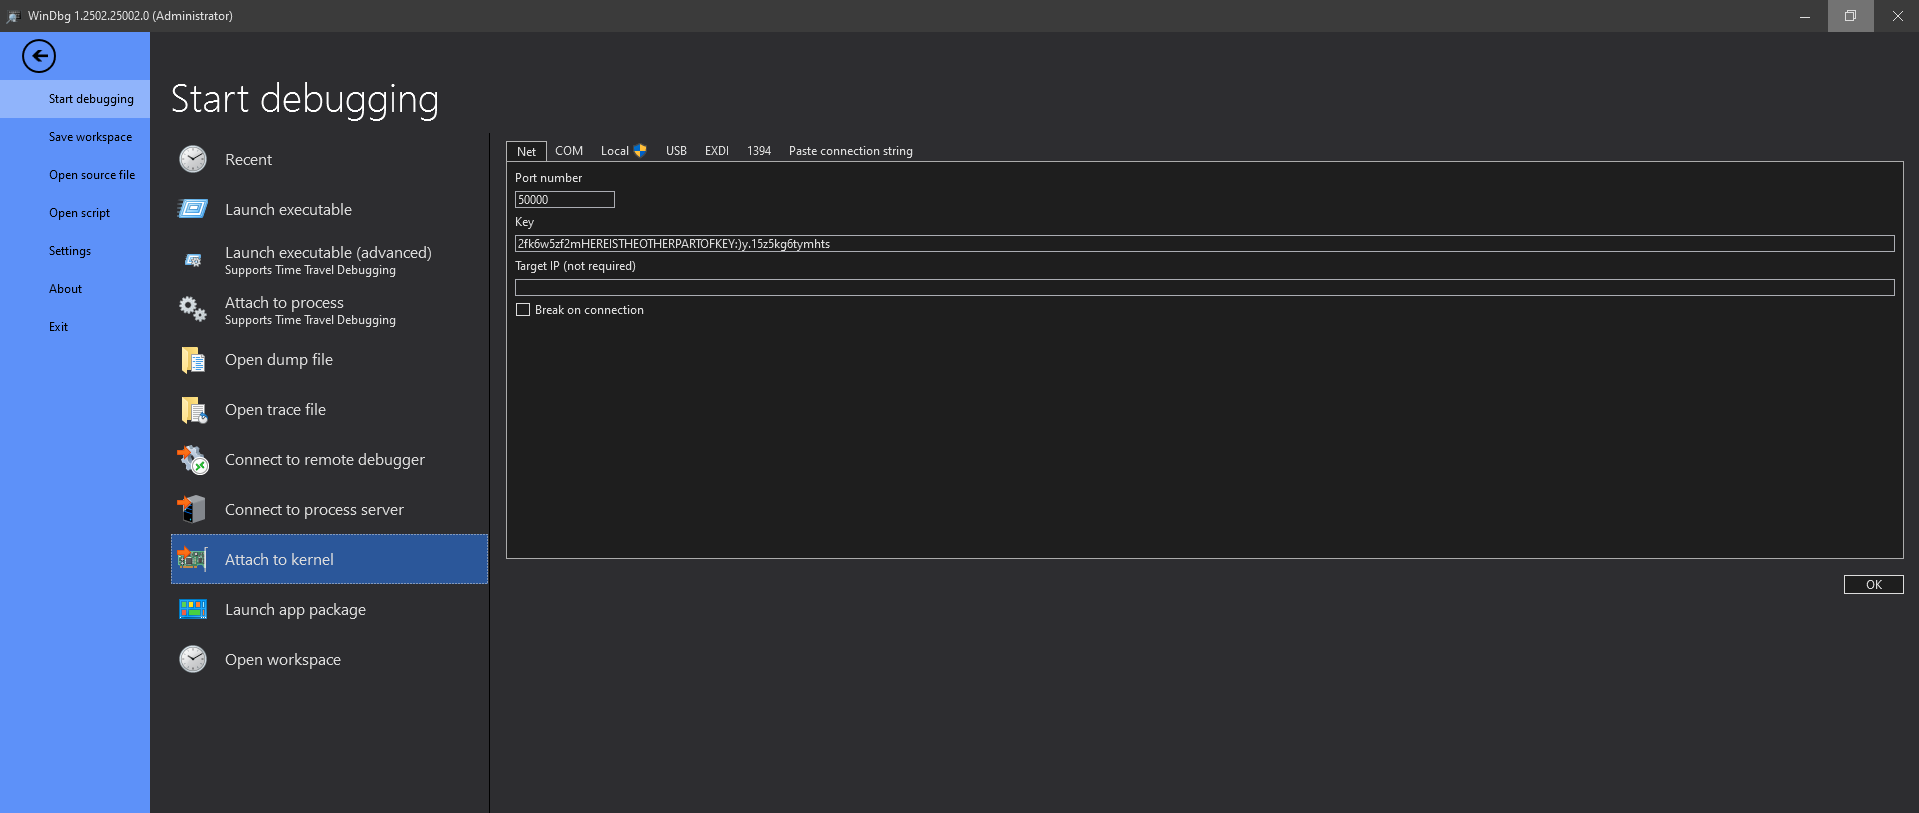Switch to the Net tab
Image resolution: width=1919 pixels, height=813 pixels.
[x=526, y=151]
